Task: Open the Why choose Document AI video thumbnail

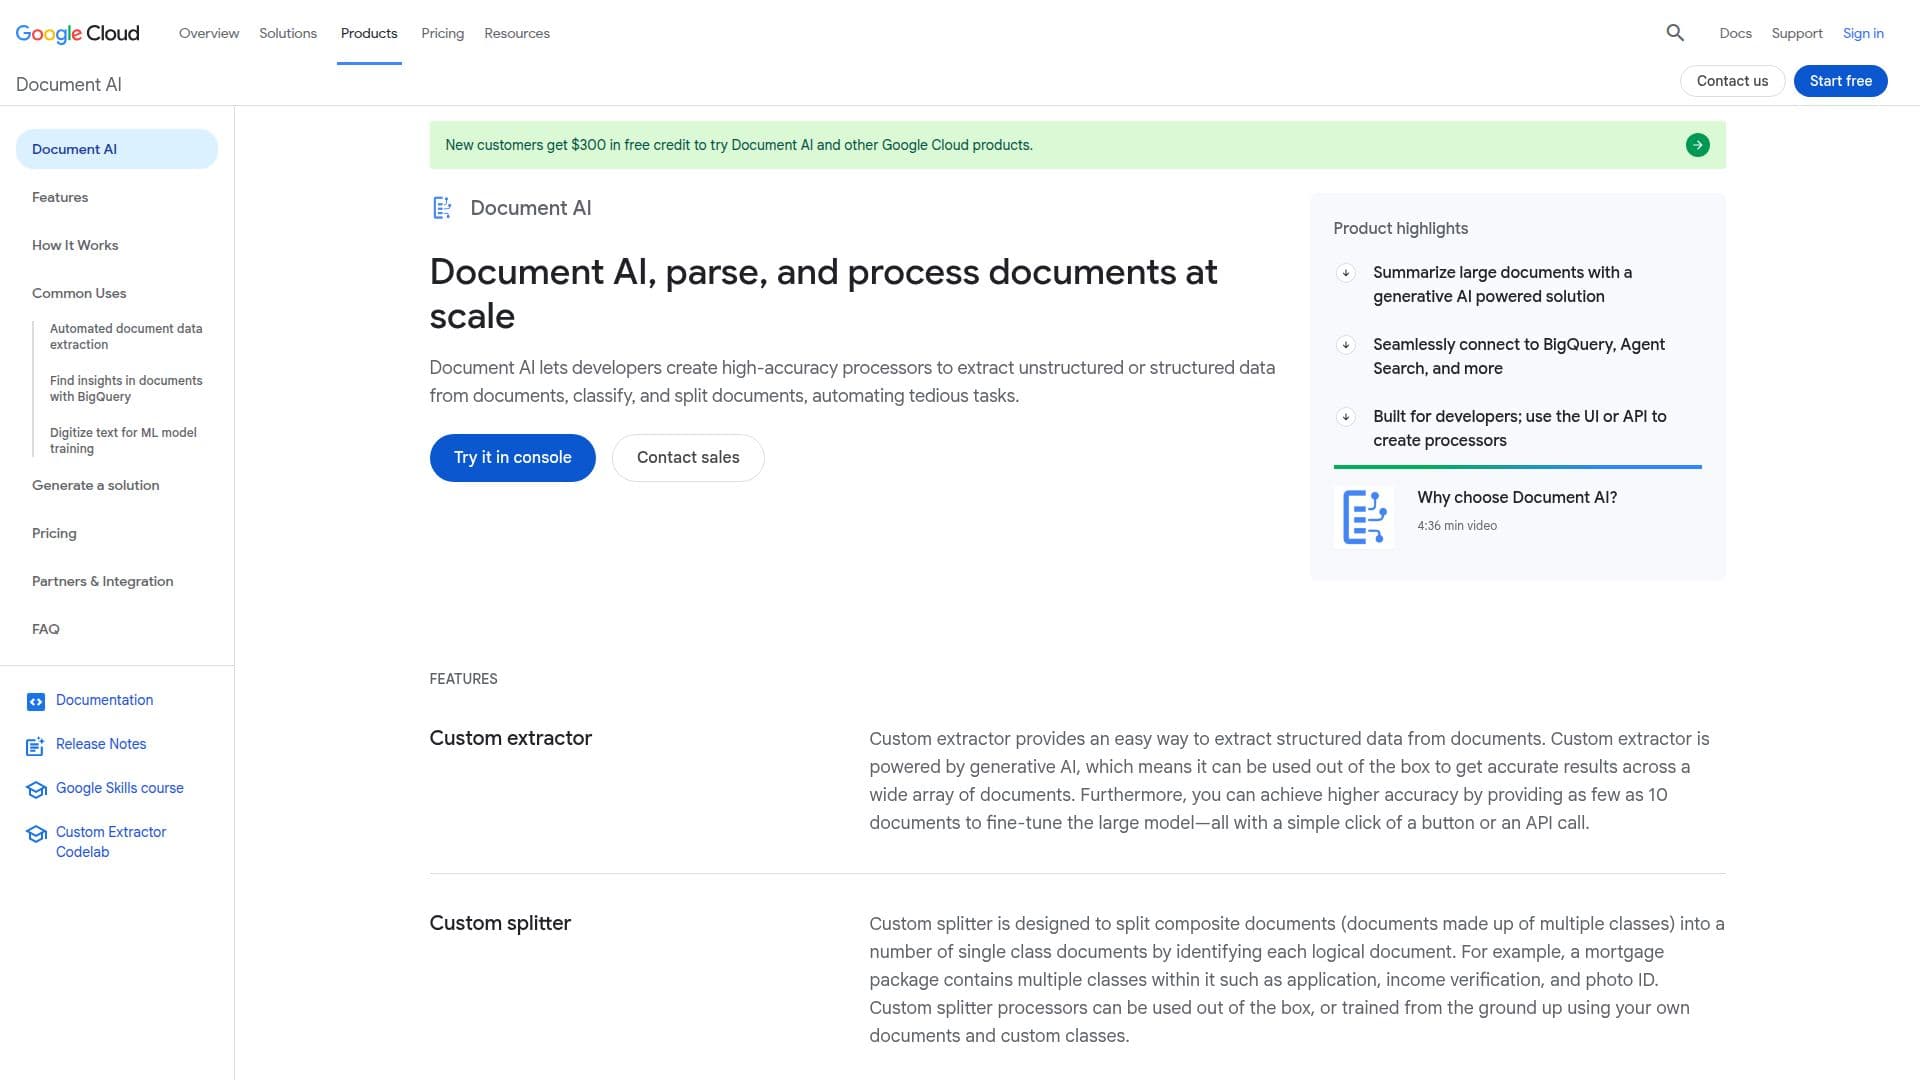Action: 1364,517
